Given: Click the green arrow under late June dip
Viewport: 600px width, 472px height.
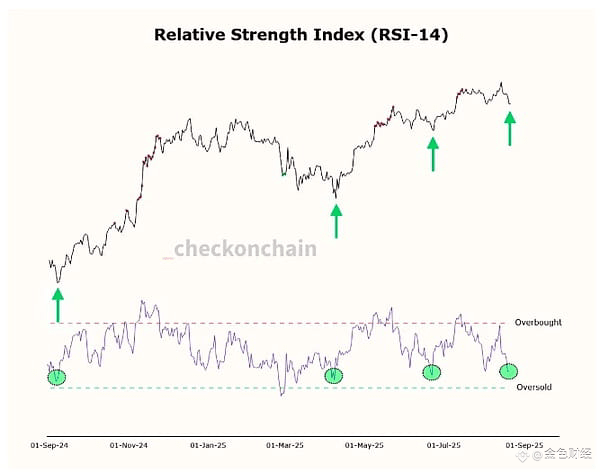Looking at the screenshot, I should tap(433, 154).
